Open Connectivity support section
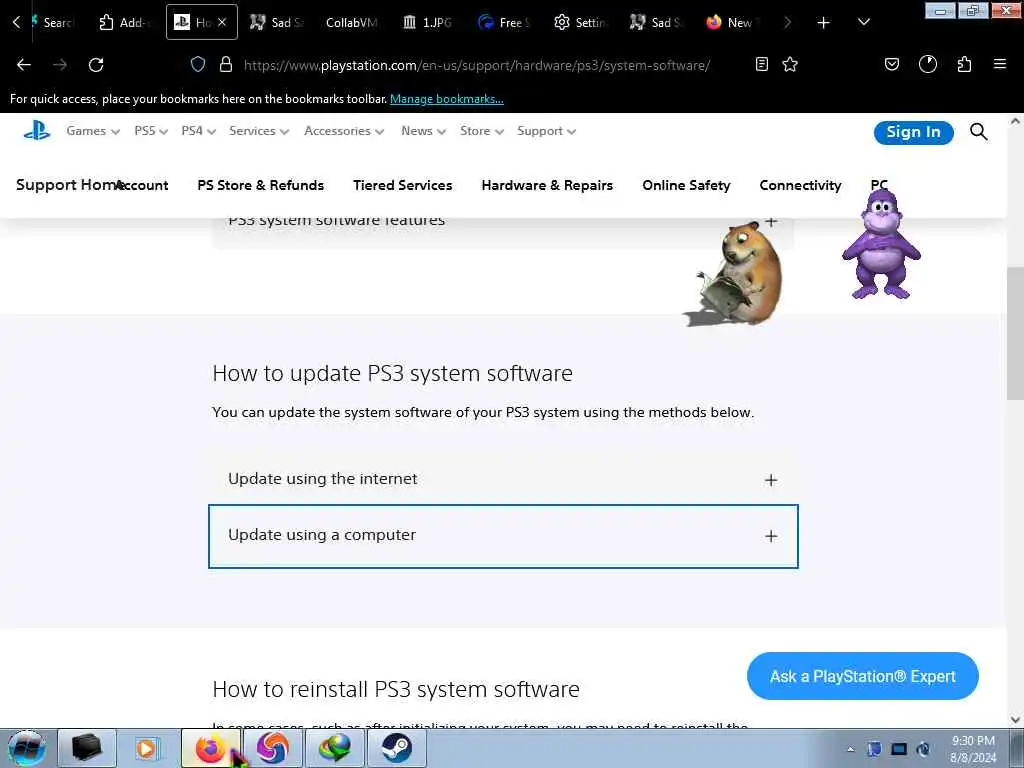The width and height of the screenshot is (1024, 768). click(x=800, y=185)
